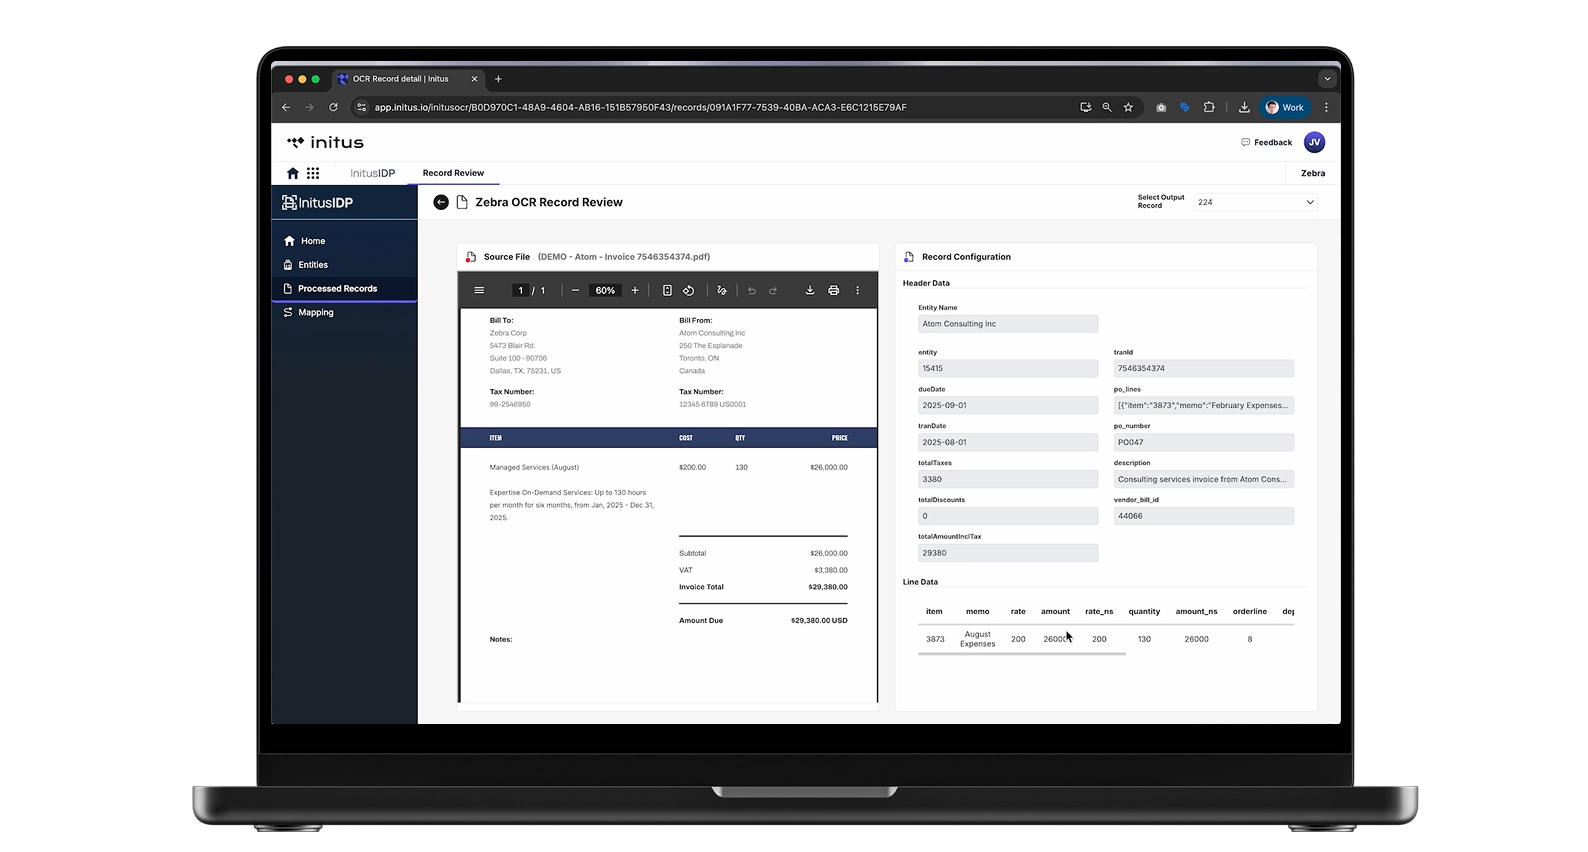Screen dimensions: 1588x852
Task: Open the apps grid icon
Action: [313, 173]
